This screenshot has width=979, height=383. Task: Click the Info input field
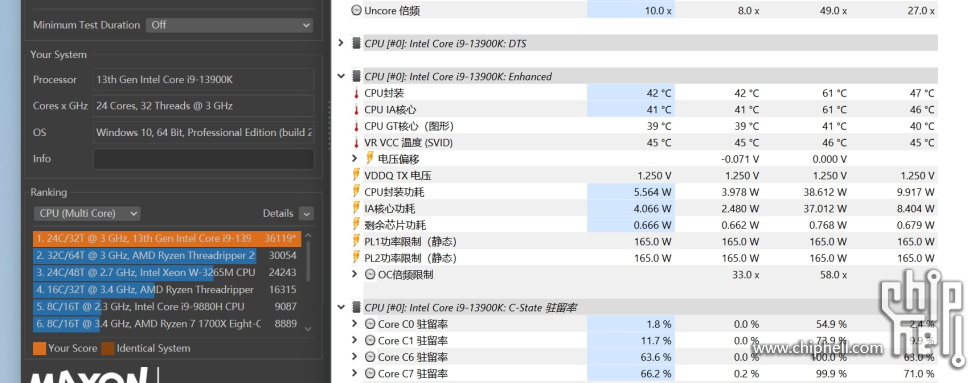[204, 159]
